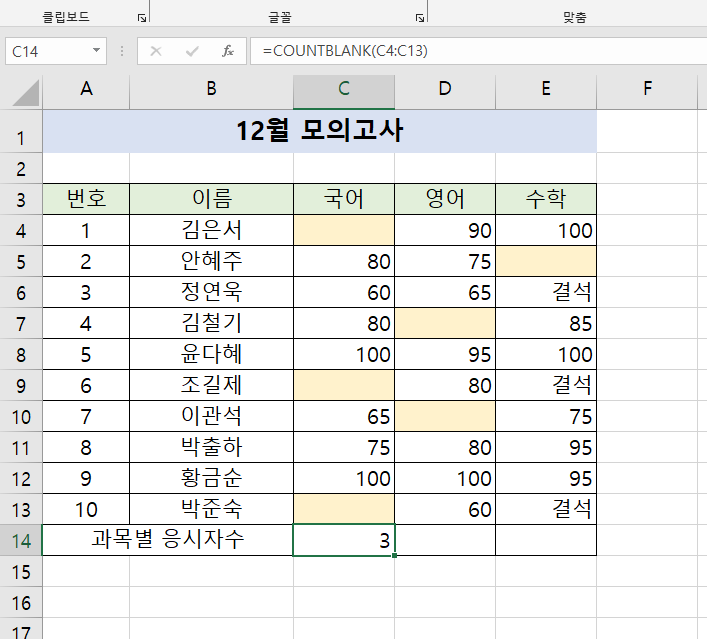Select 박준숙's 수학 cell showing 결석
Screen dimensions: 707x639
[546, 509]
